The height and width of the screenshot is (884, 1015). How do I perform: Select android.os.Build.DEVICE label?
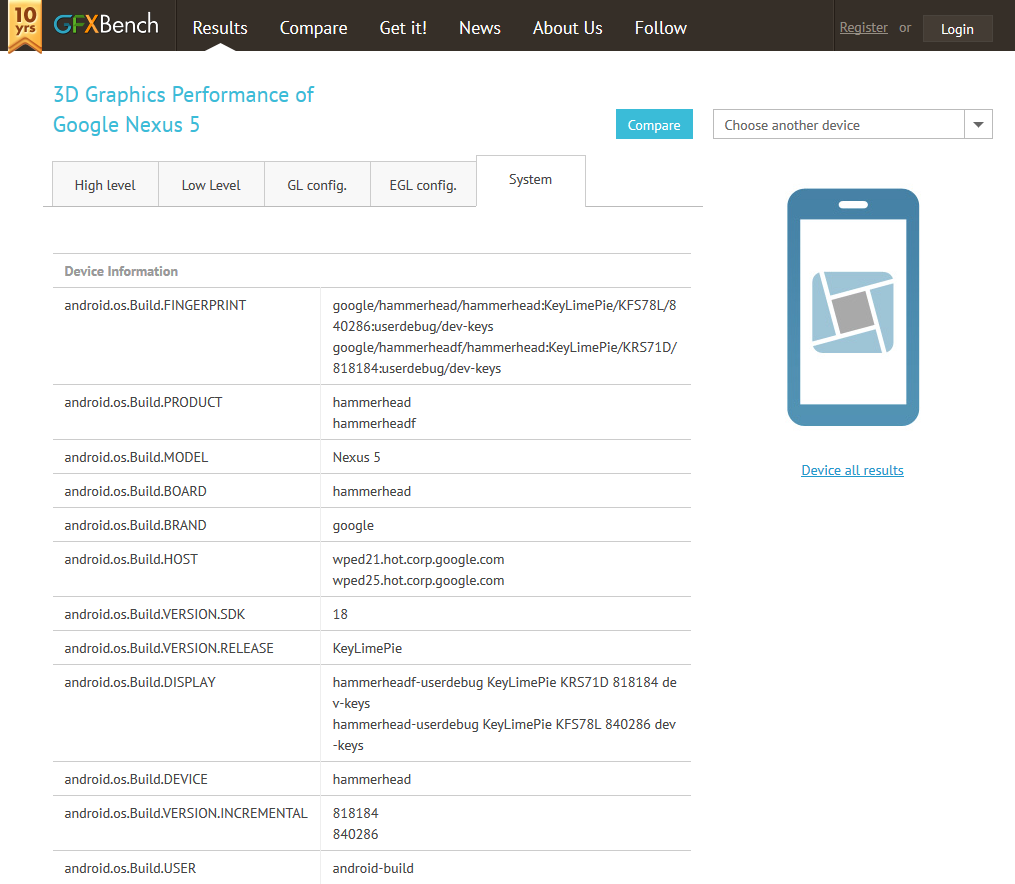point(136,780)
